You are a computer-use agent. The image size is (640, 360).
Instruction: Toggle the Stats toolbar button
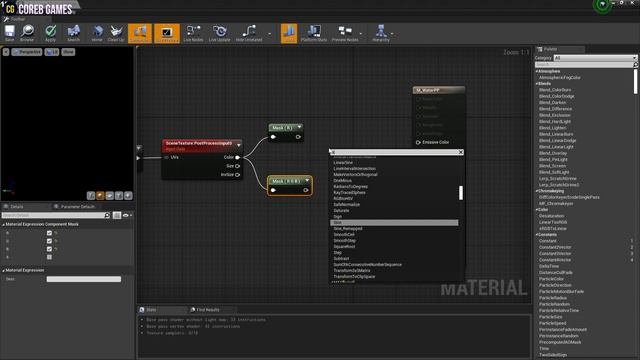[x=289, y=33]
